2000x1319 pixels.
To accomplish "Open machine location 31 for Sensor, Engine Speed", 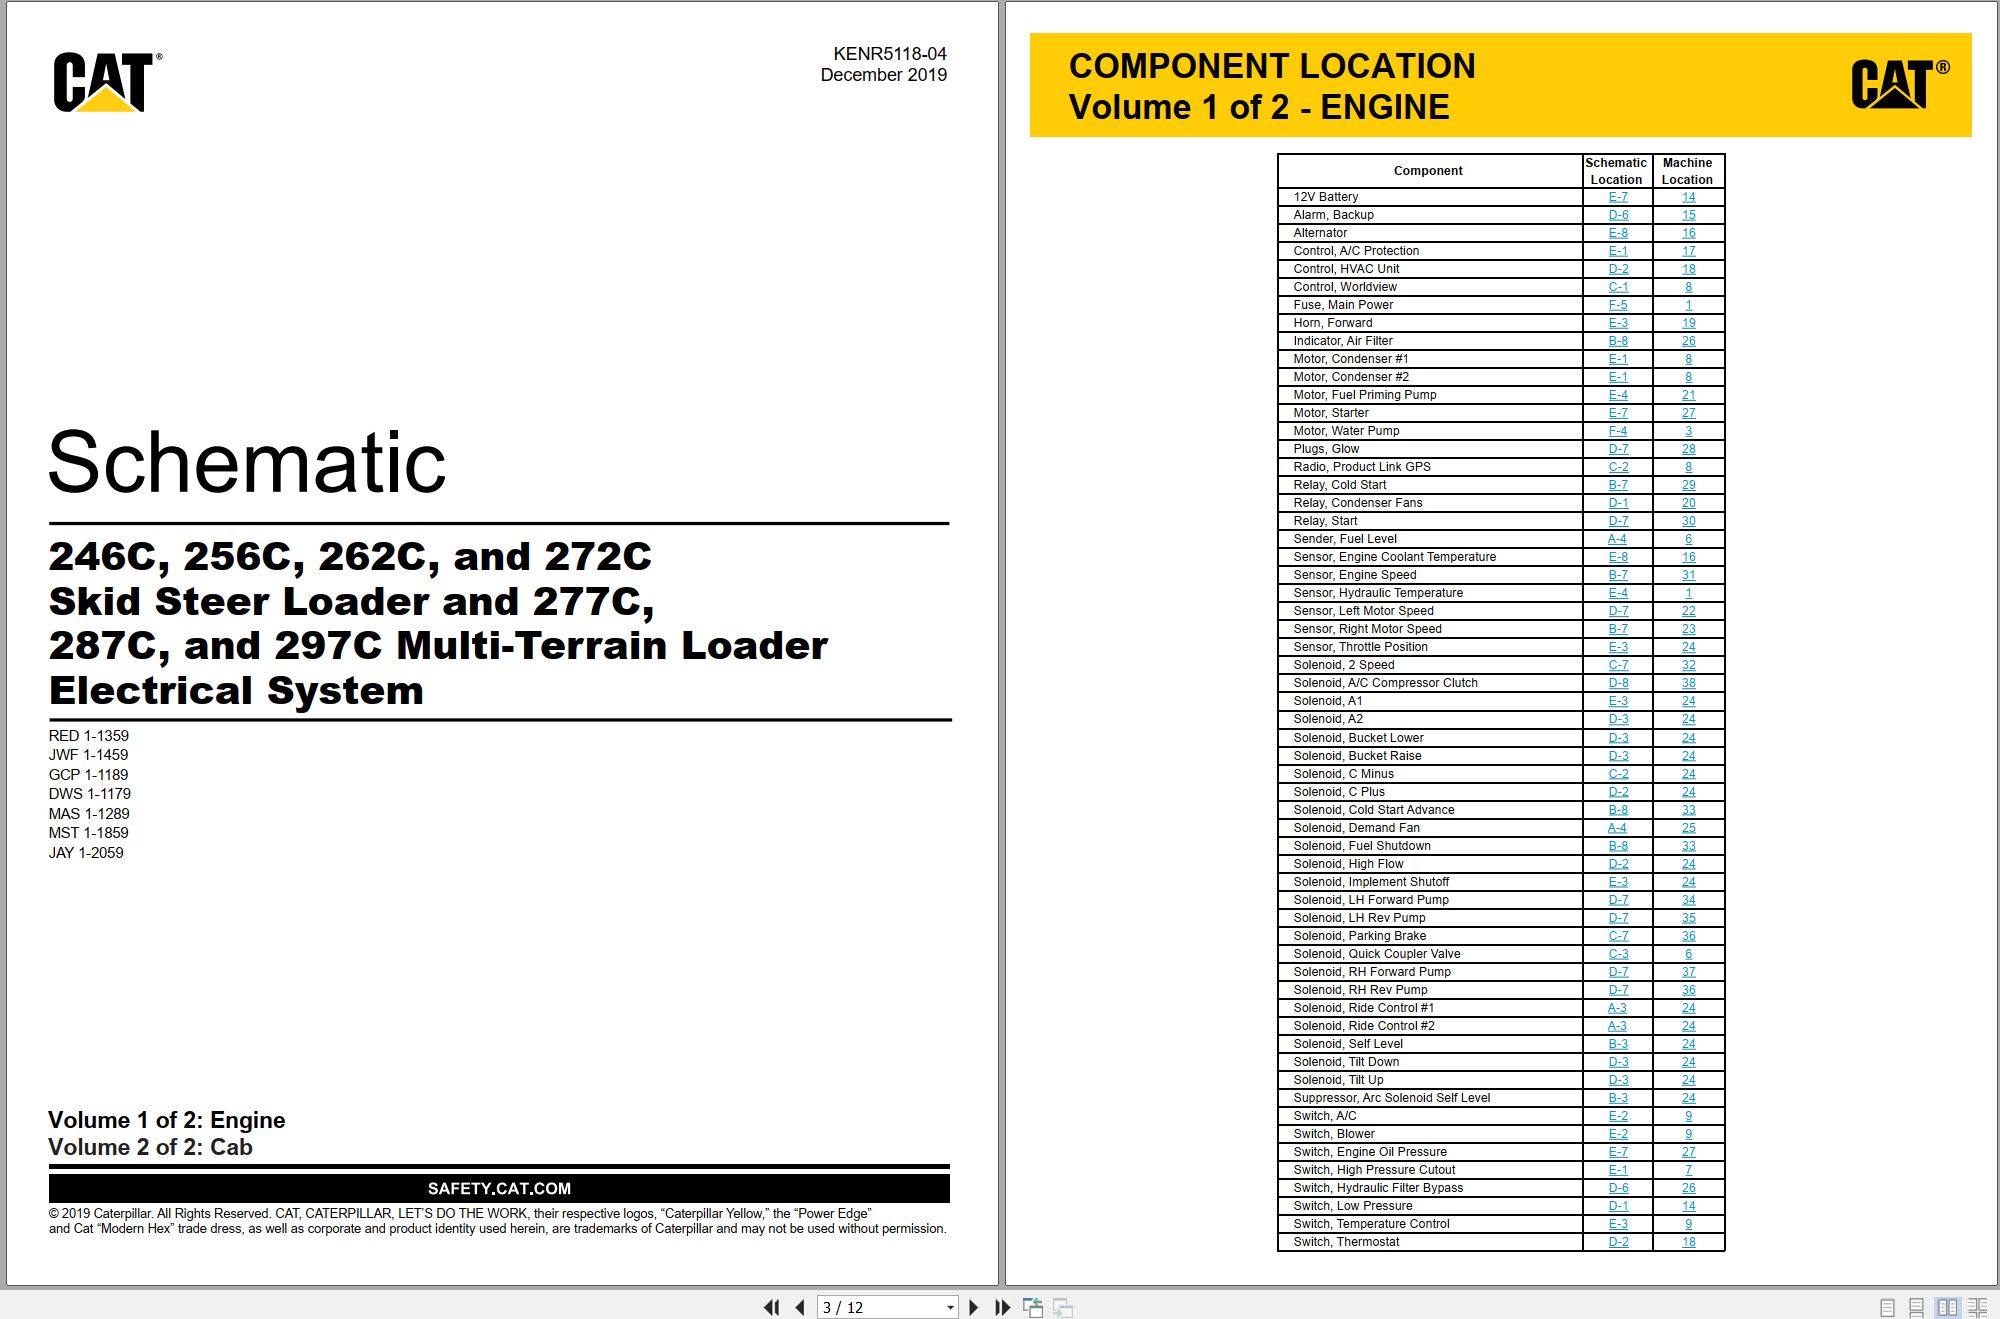I will pos(1688,575).
